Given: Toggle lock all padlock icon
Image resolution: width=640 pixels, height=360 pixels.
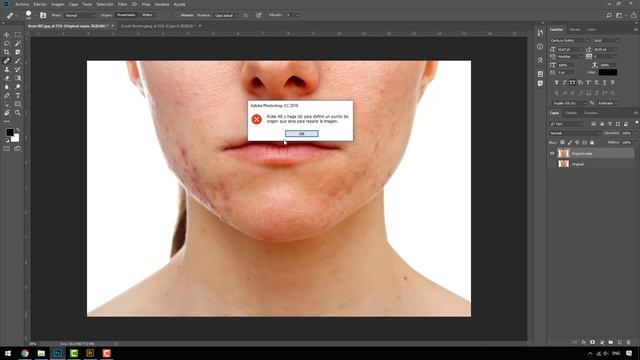Looking at the screenshot, I should (x=592, y=142).
